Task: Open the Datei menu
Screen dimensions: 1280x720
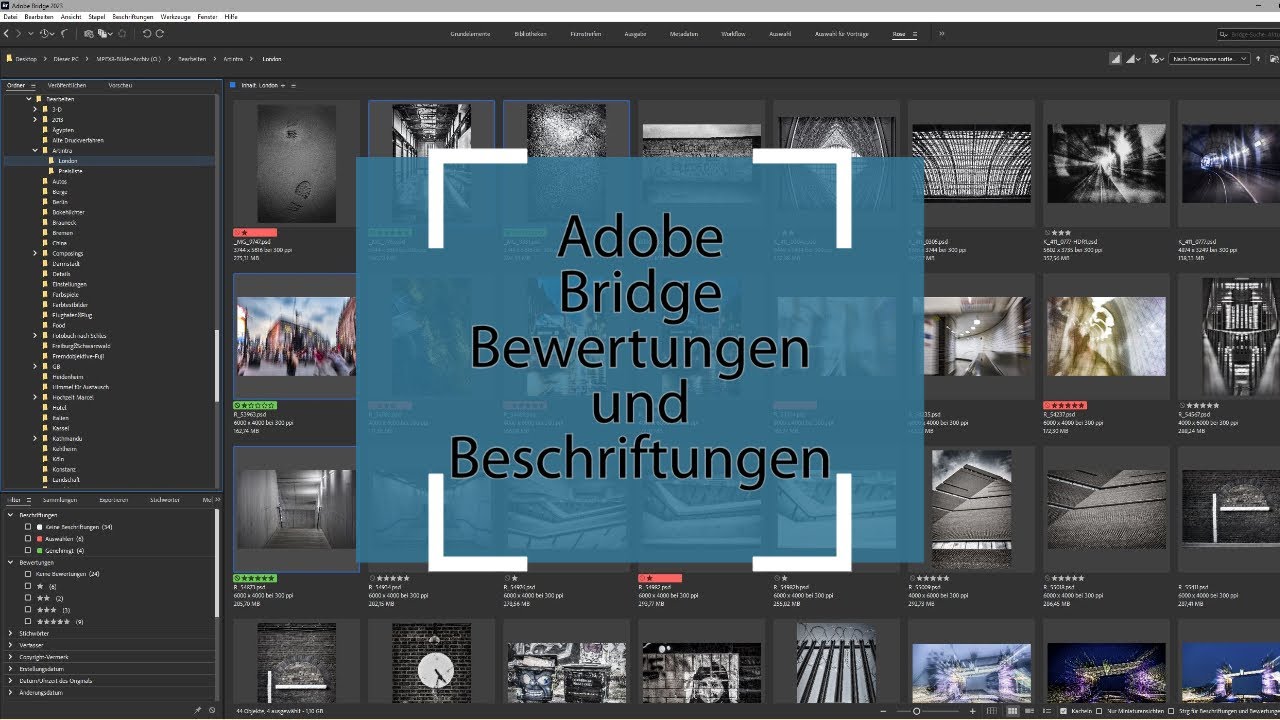Action: click(10, 18)
